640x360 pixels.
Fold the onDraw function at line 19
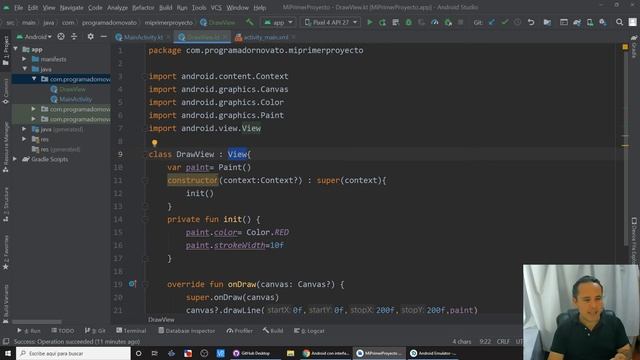[145, 284]
